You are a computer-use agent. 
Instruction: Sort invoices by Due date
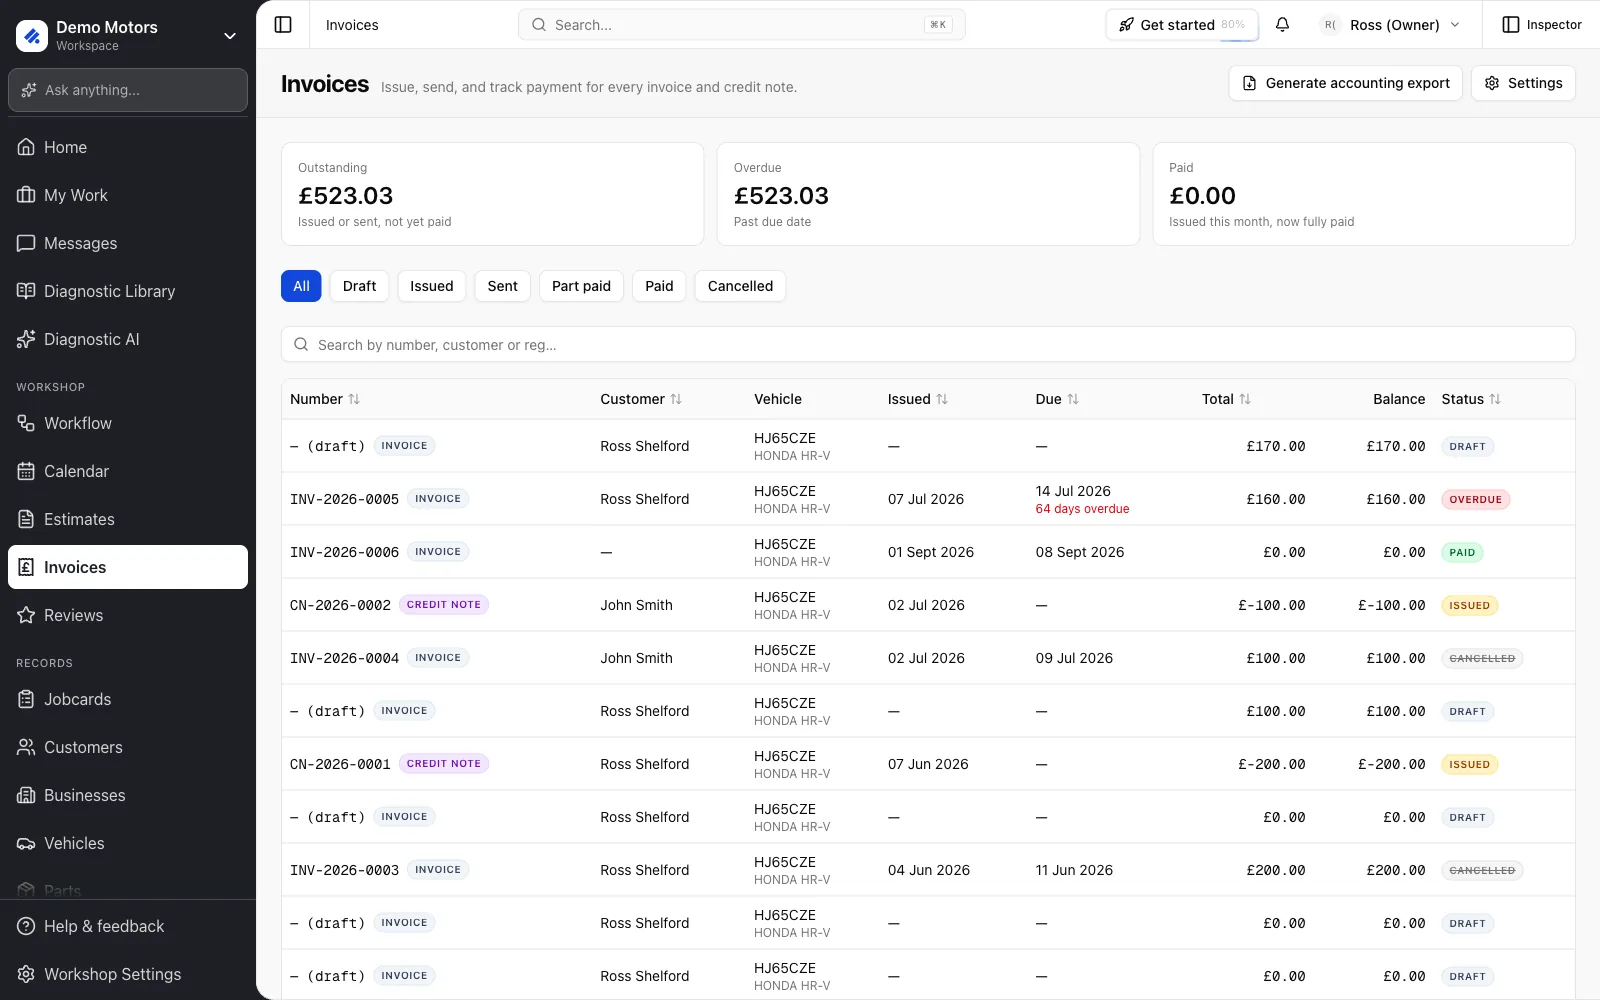[1057, 399]
